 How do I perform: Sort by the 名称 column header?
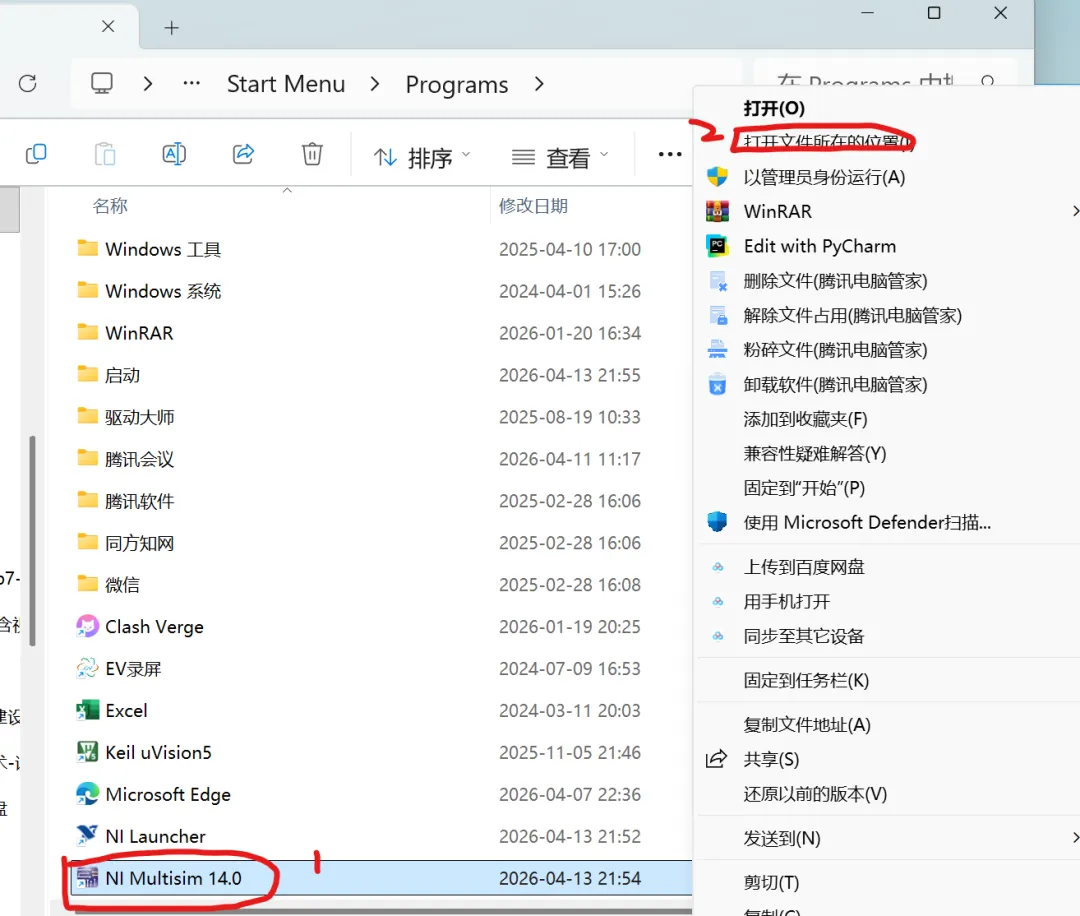pos(110,206)
